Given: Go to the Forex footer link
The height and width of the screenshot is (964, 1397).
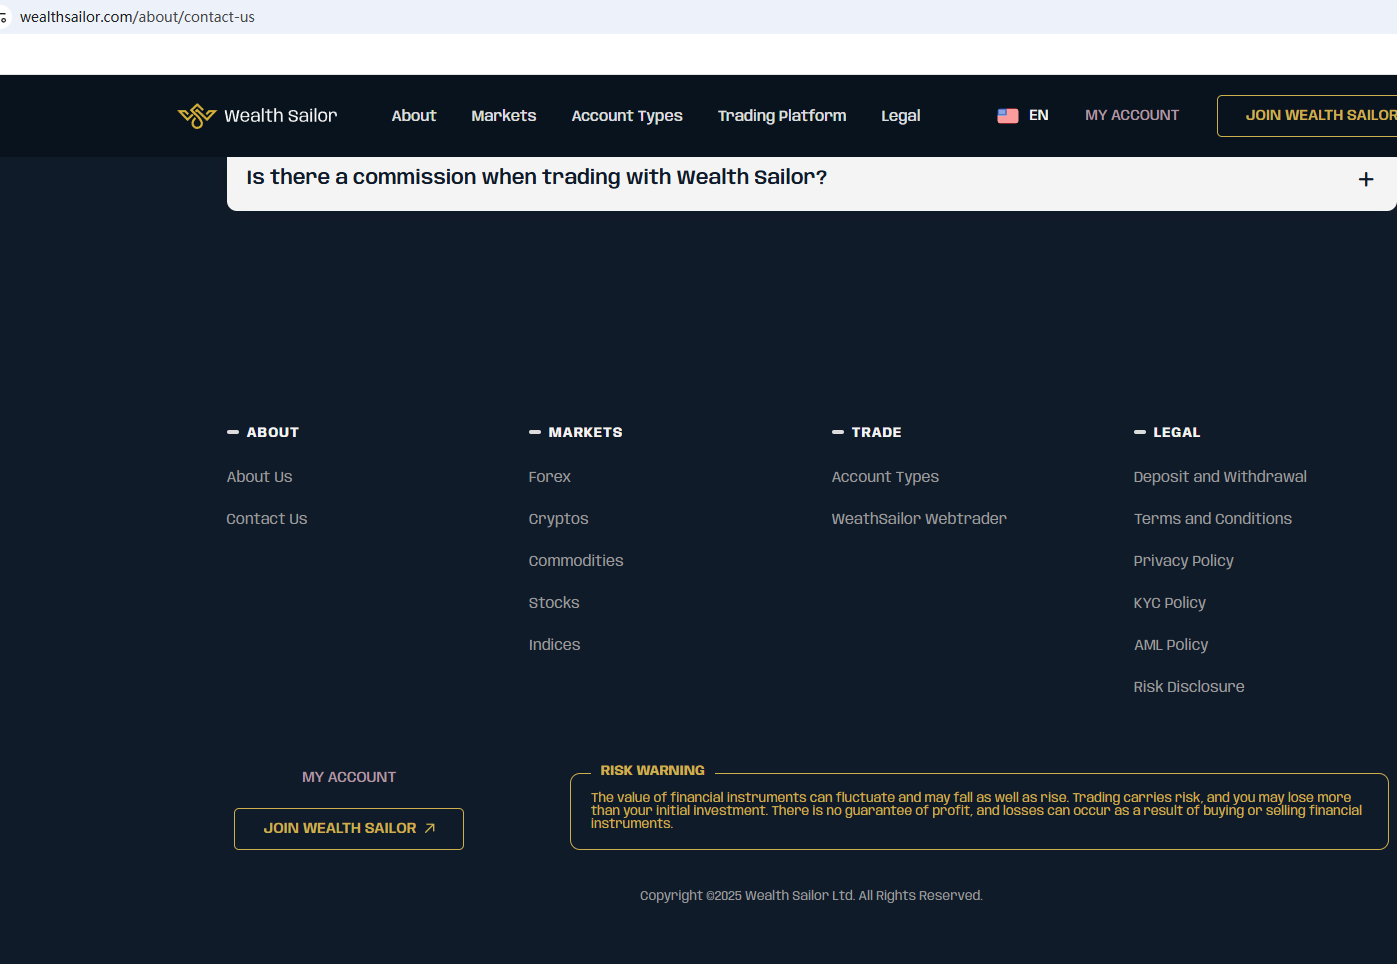Looking at the screenshot, I should [550, 477].
